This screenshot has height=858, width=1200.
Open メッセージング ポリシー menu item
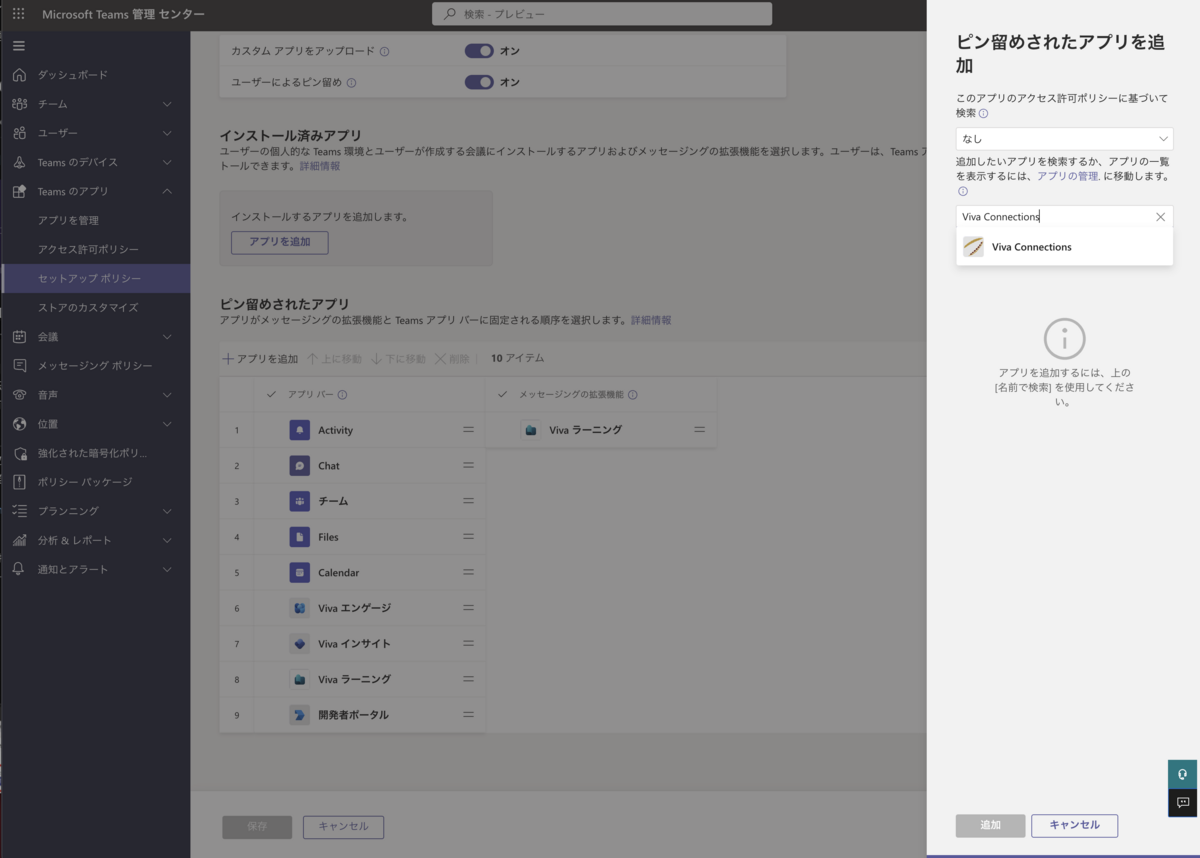coord(95,366)
